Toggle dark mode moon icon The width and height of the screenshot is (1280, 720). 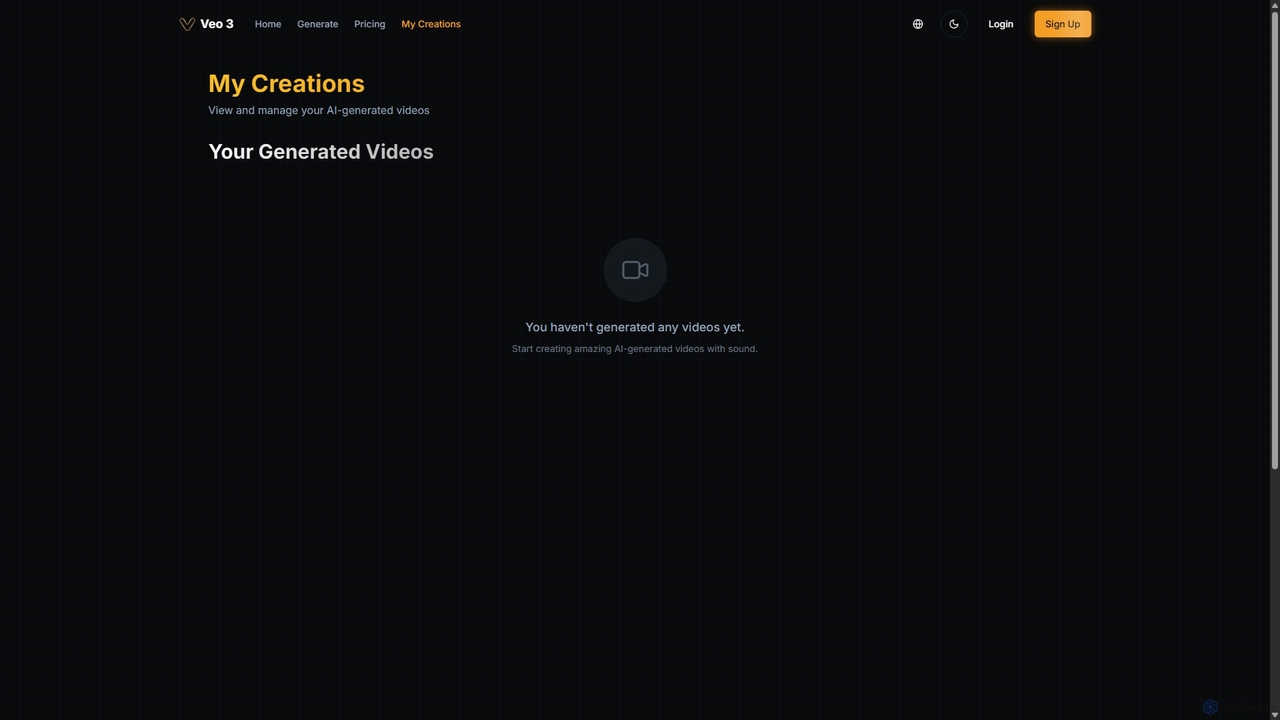click(954, 24)
